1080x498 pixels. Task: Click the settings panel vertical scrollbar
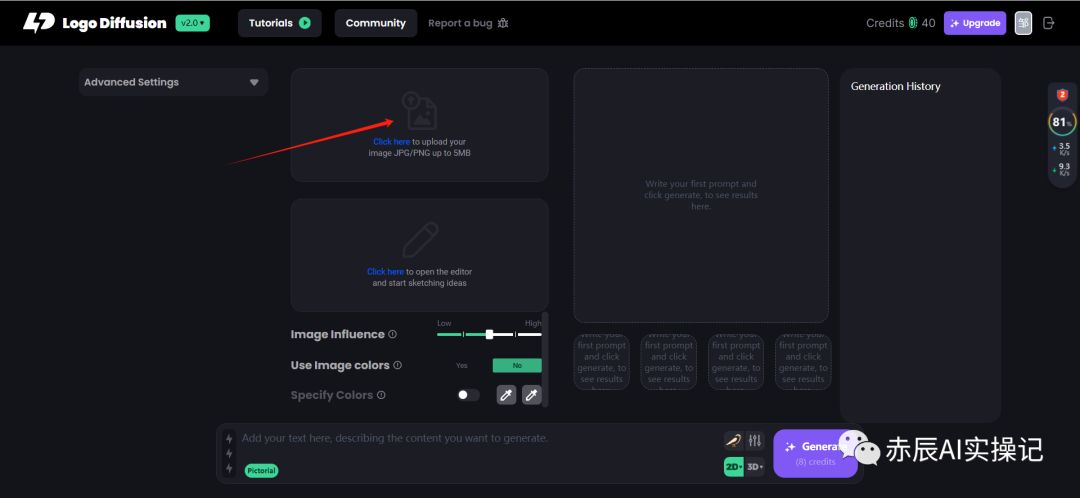546,359
